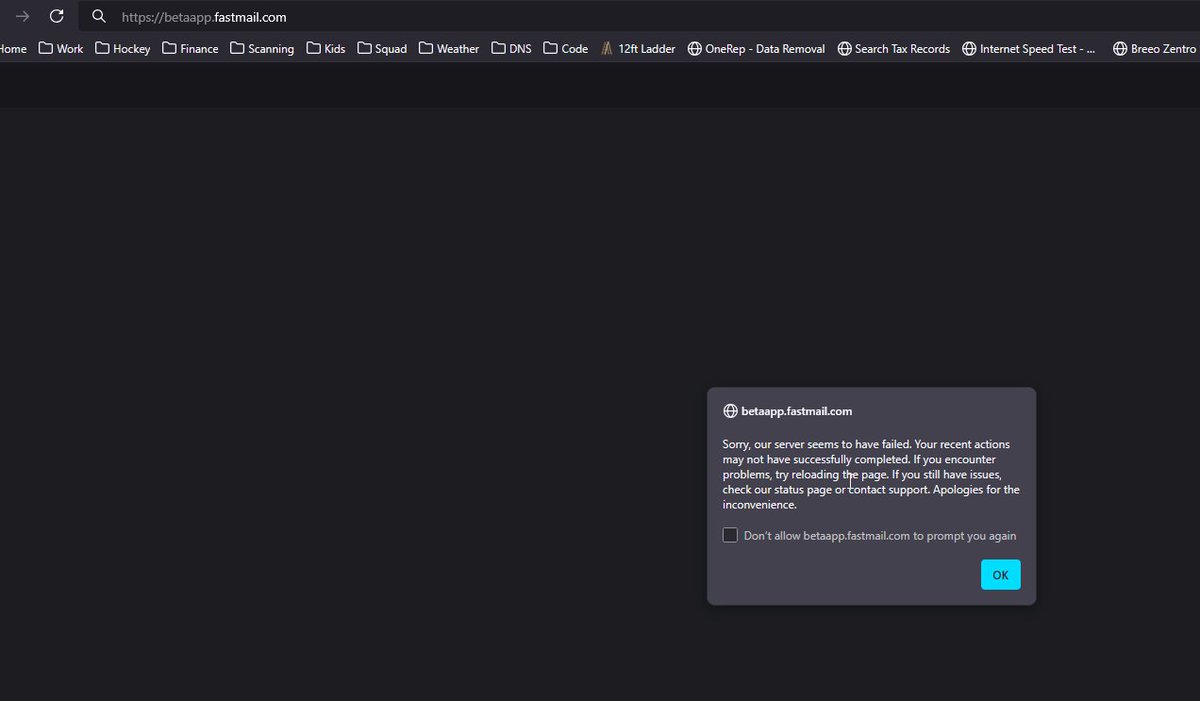Viewport: 1200px width, 701px height.
Task: Open the Scanning bookmarks folder
Action: pos(262,48)
